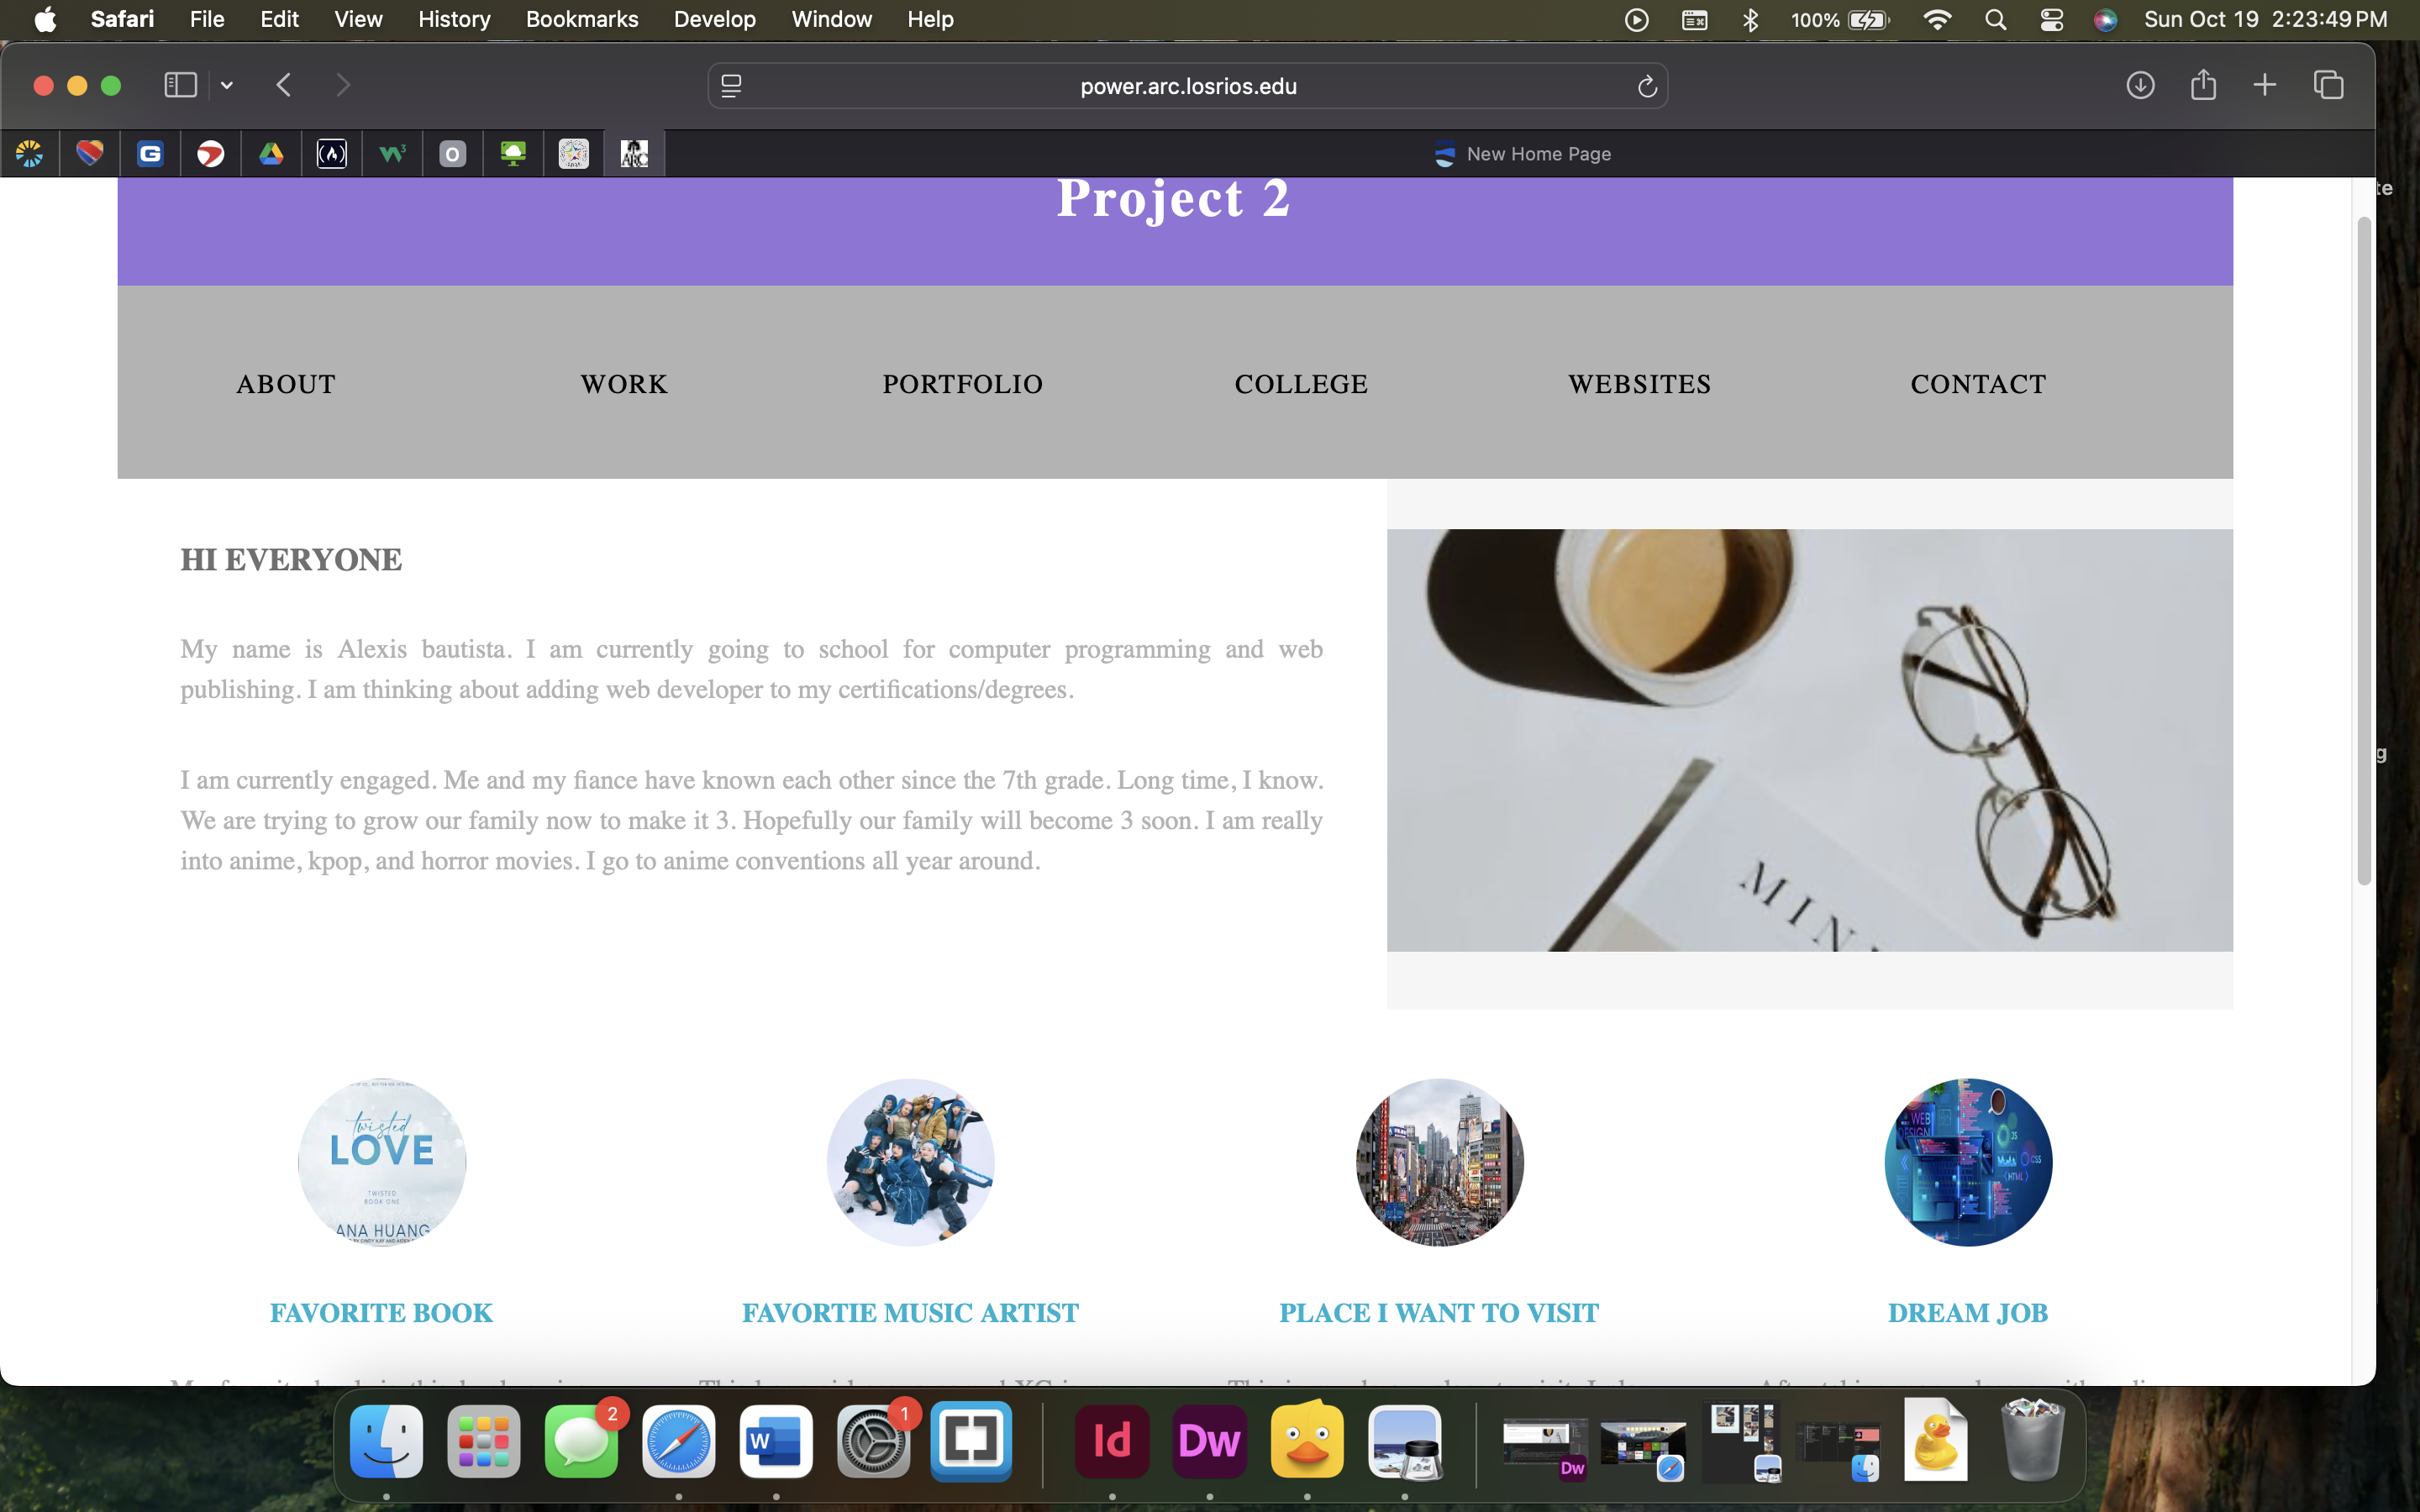Click the PORTFOLIO navigation link

[962, 384]
